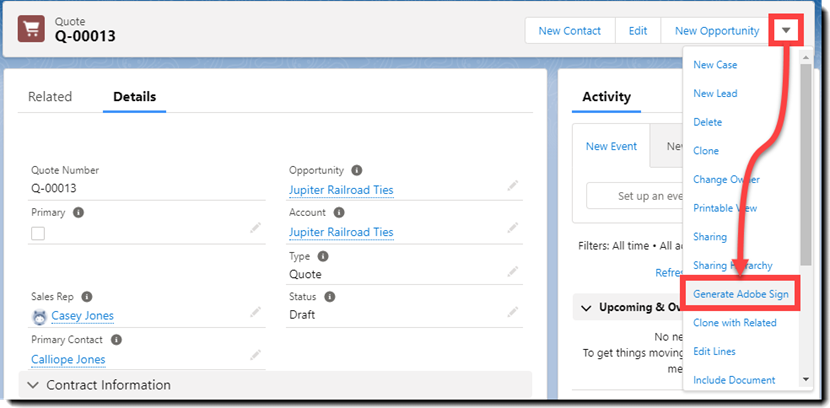Click the New Opportunity button
The image size is (830, 408).
717,31
